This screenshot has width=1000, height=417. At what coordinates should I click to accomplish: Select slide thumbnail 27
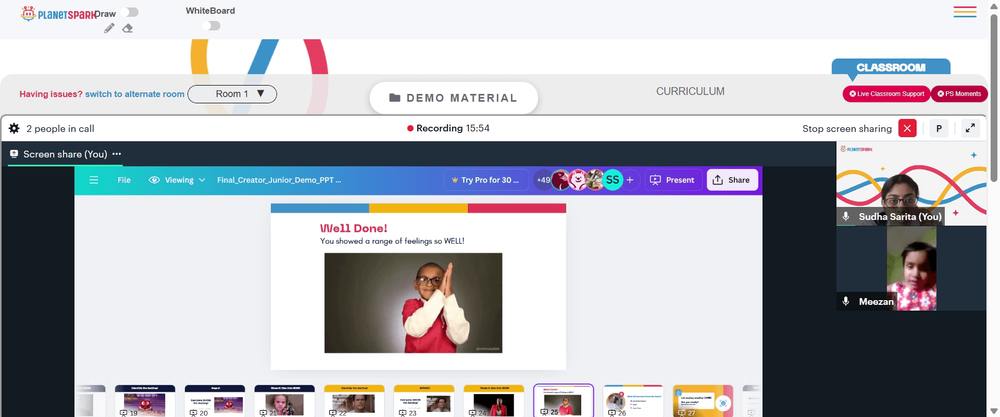point(703,401)
